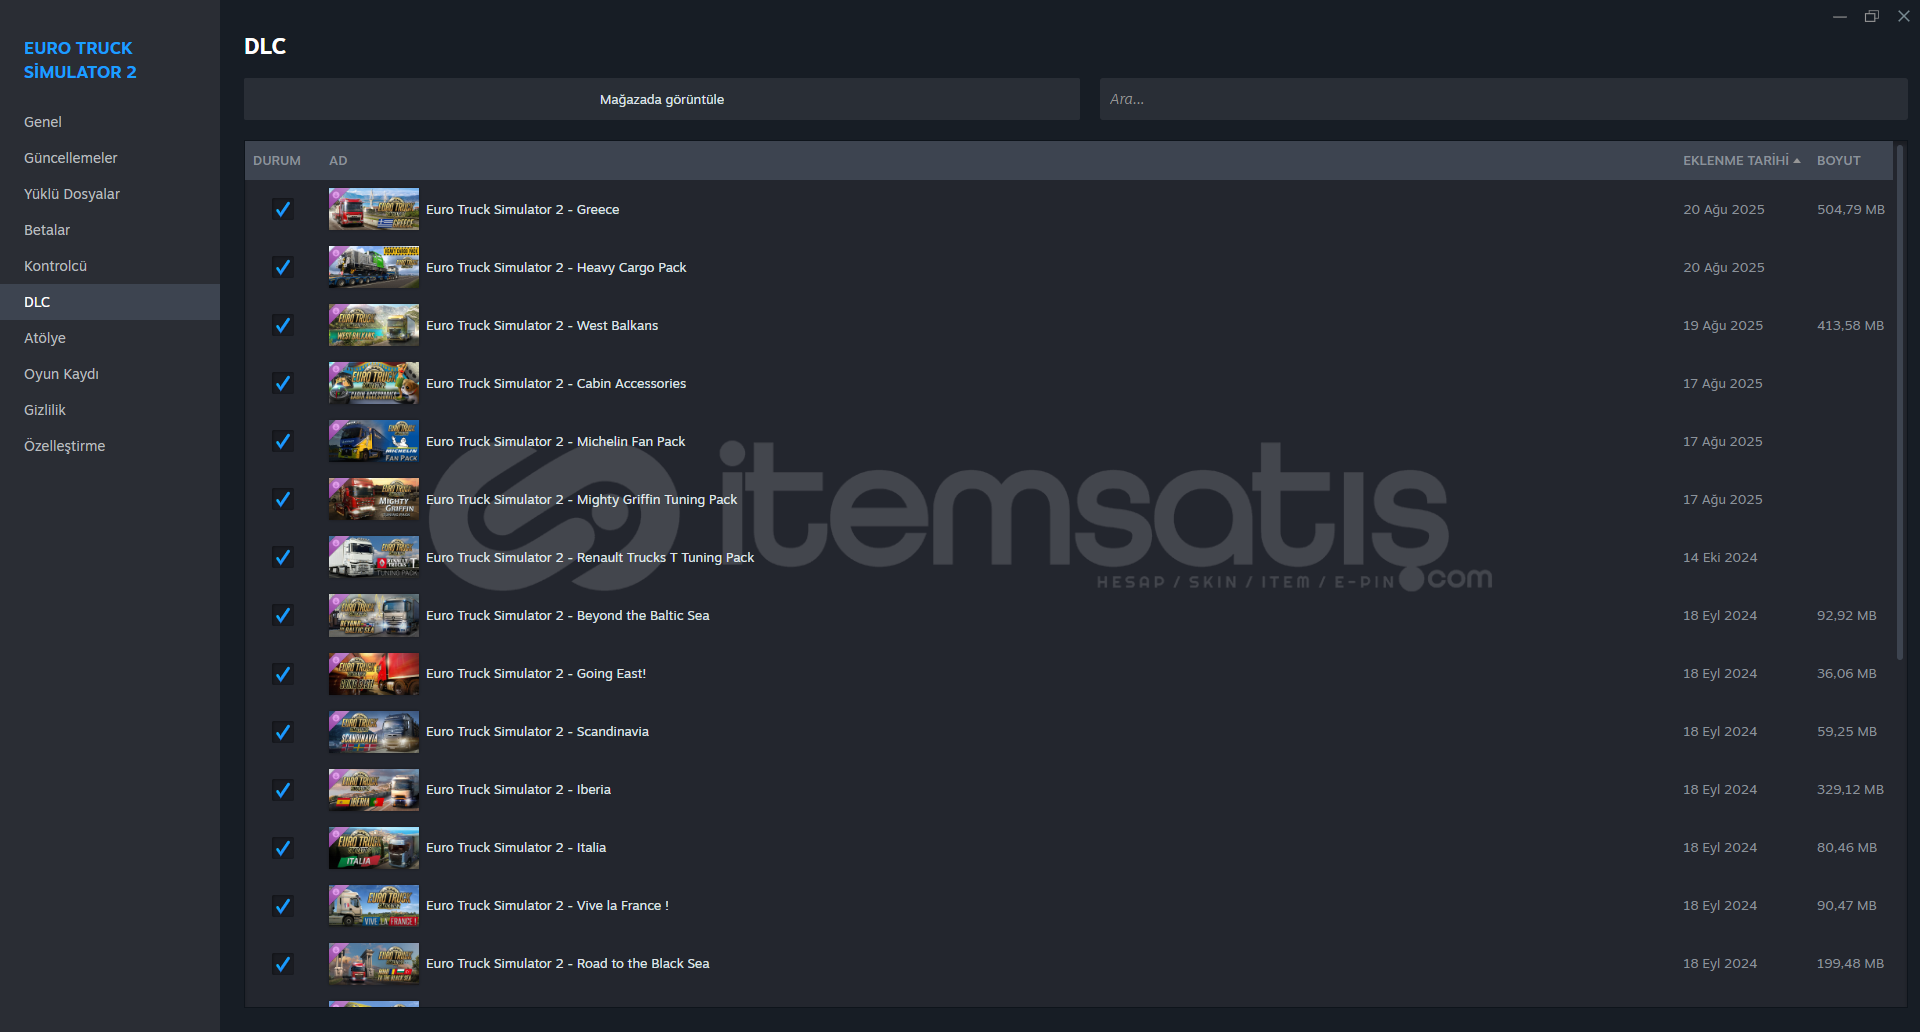
Task: Disable the Mighty Griffin Tuning Pack checkbox
Action: click(x=283, y=499)
